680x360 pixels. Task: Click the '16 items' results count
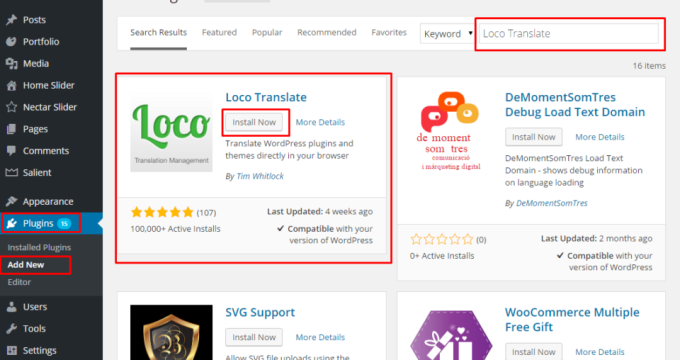coord(649,66)
